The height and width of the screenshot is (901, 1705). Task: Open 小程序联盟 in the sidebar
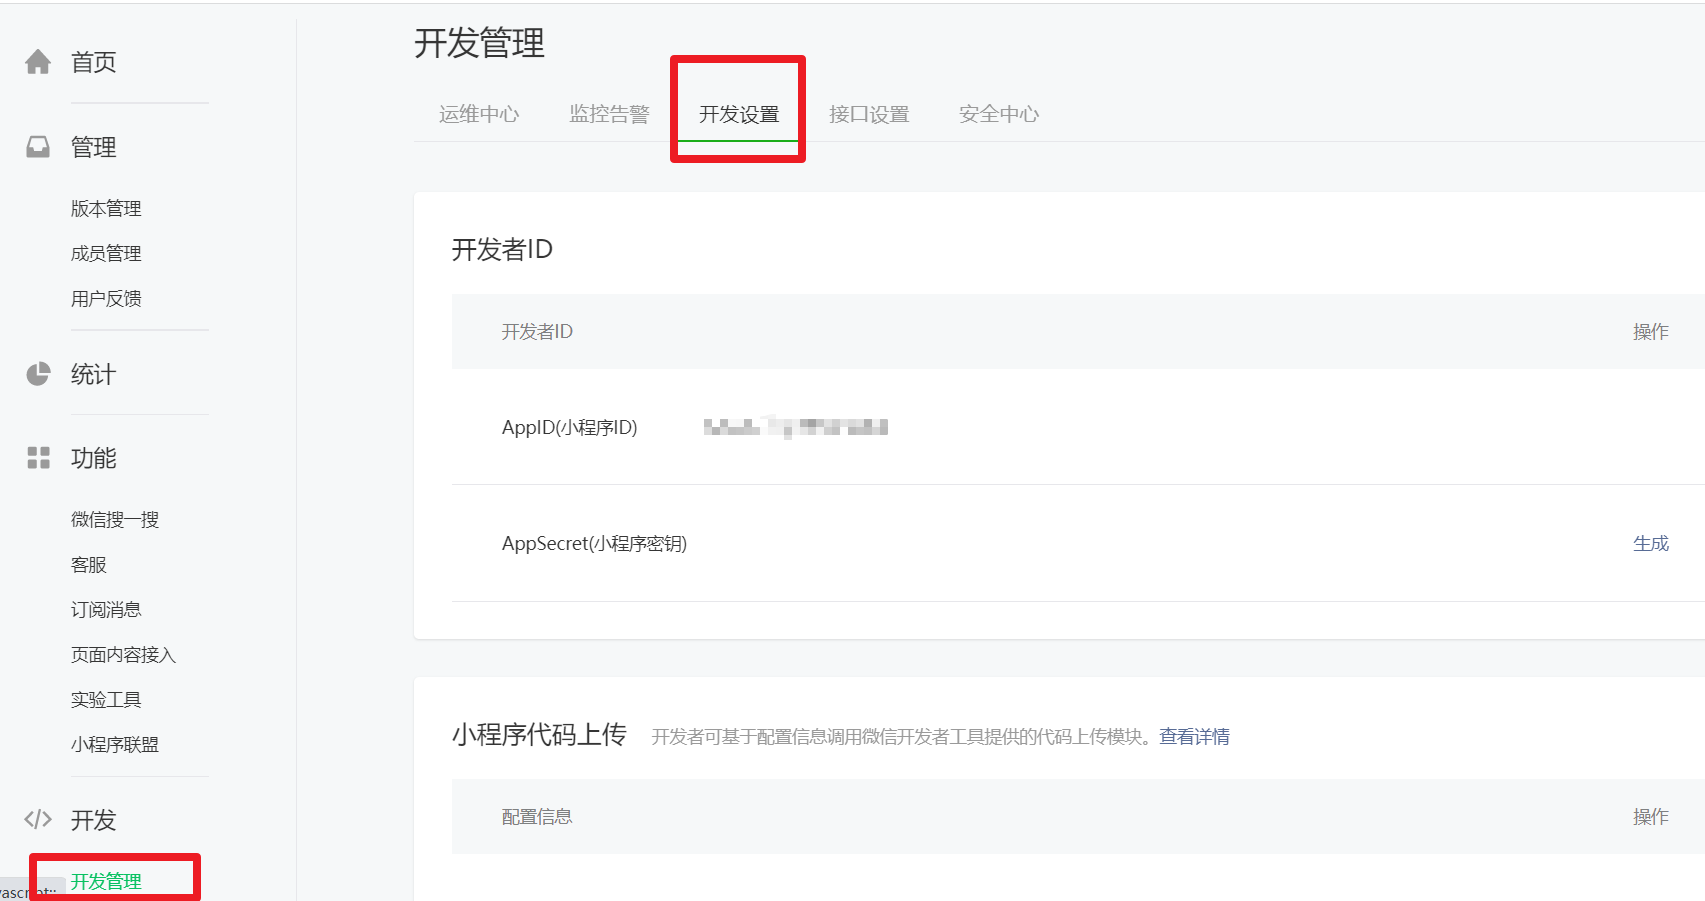(115, 744)
